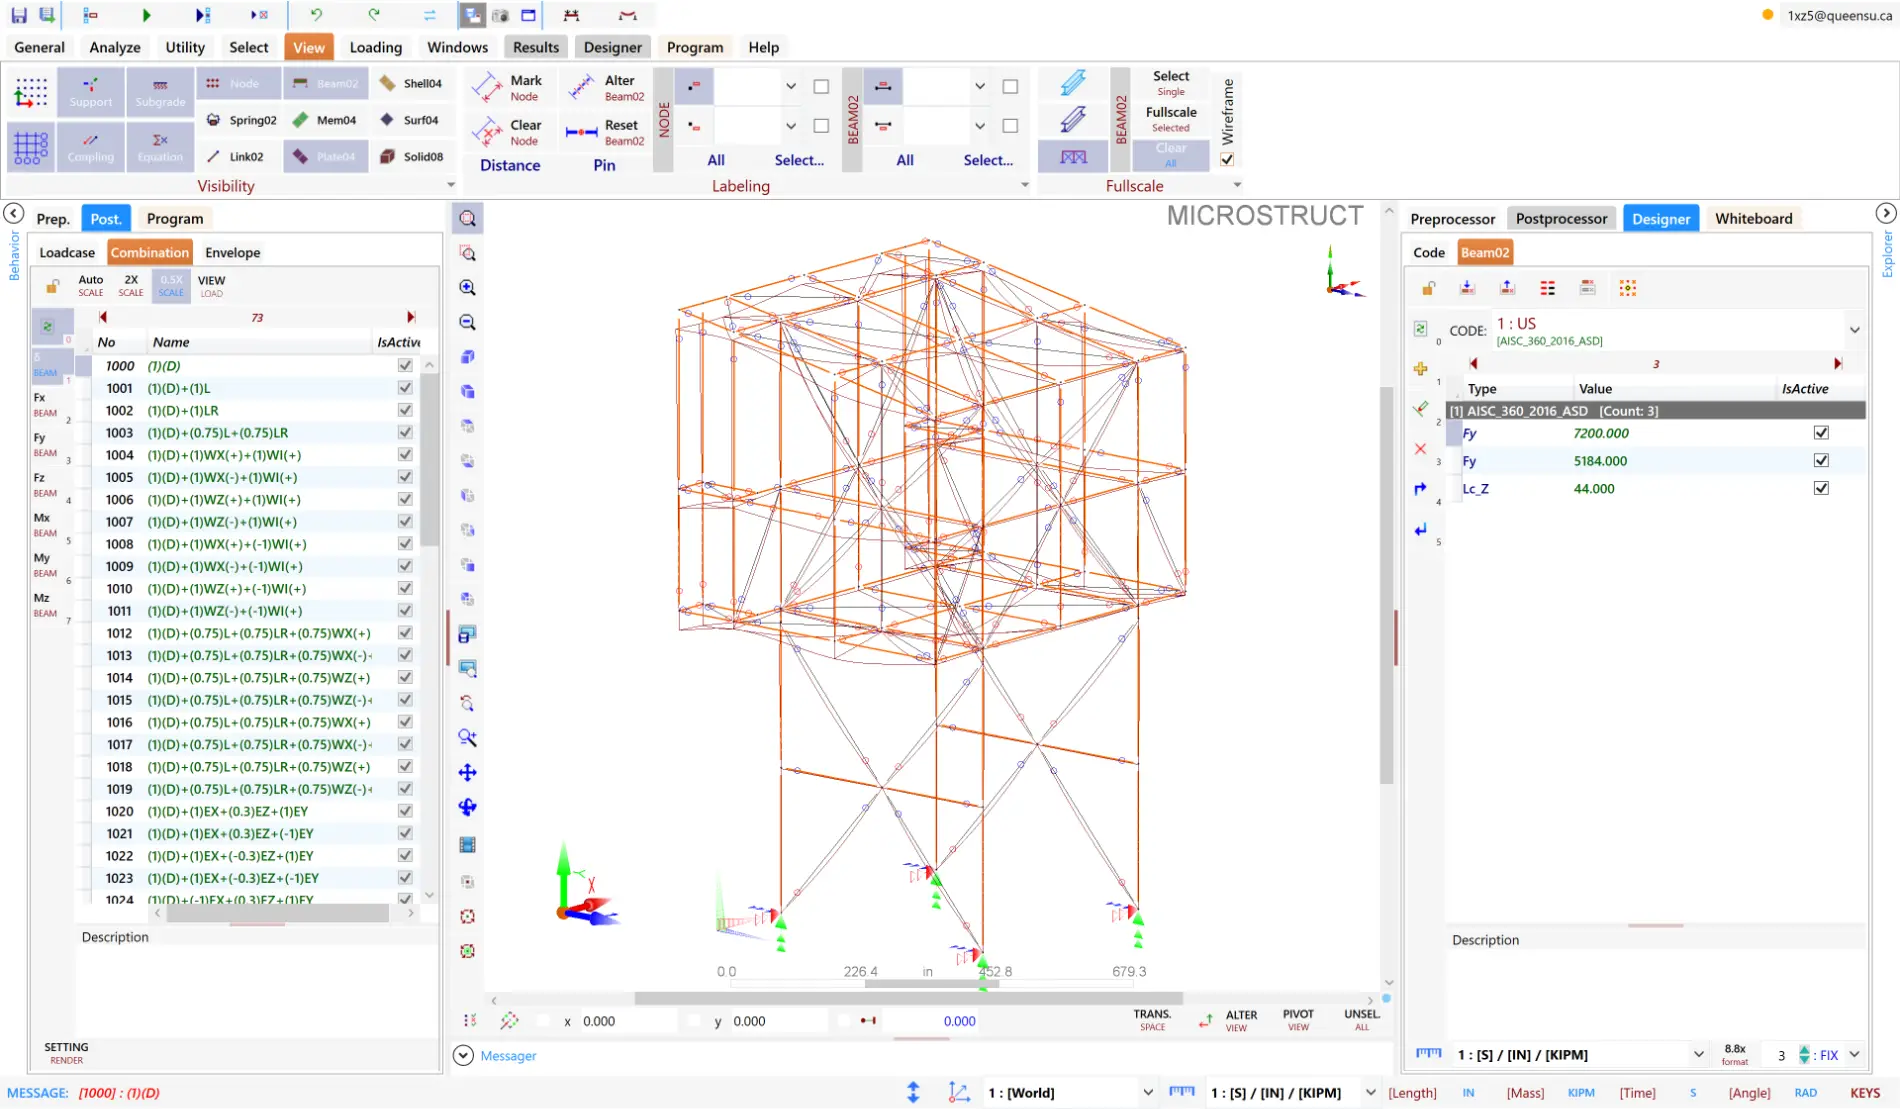1900x1109 pixels.
Task: Click the Mx BEAM result icon
Action: tap(44, 525)
